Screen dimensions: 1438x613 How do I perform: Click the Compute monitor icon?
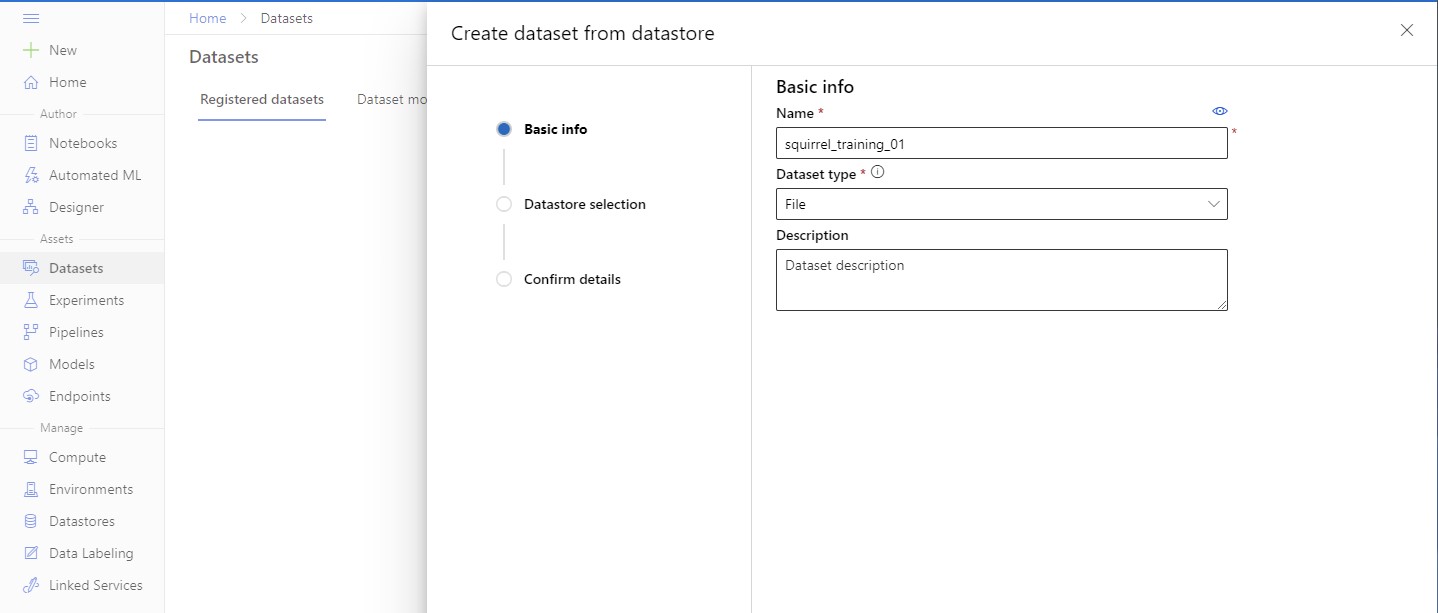pyautogui.click(x=31, y=457)
